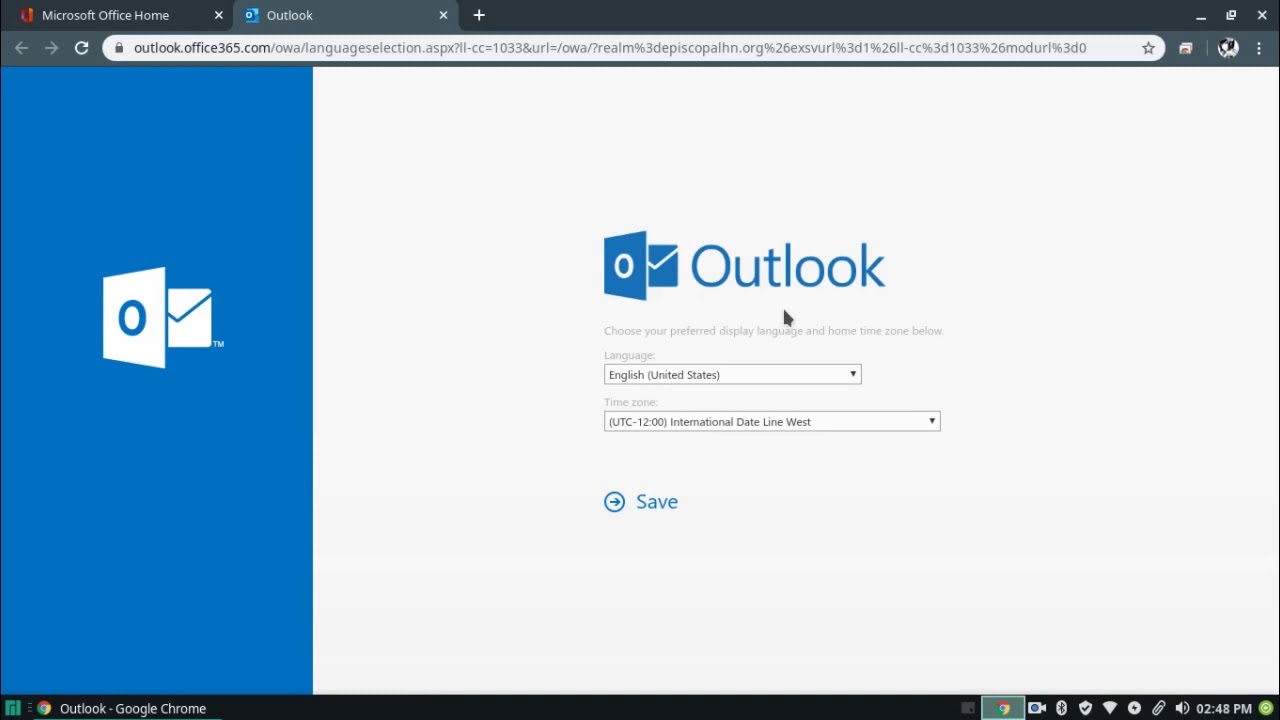
Task: Bookmark this page with the star
Action: tap(1148, 47)
